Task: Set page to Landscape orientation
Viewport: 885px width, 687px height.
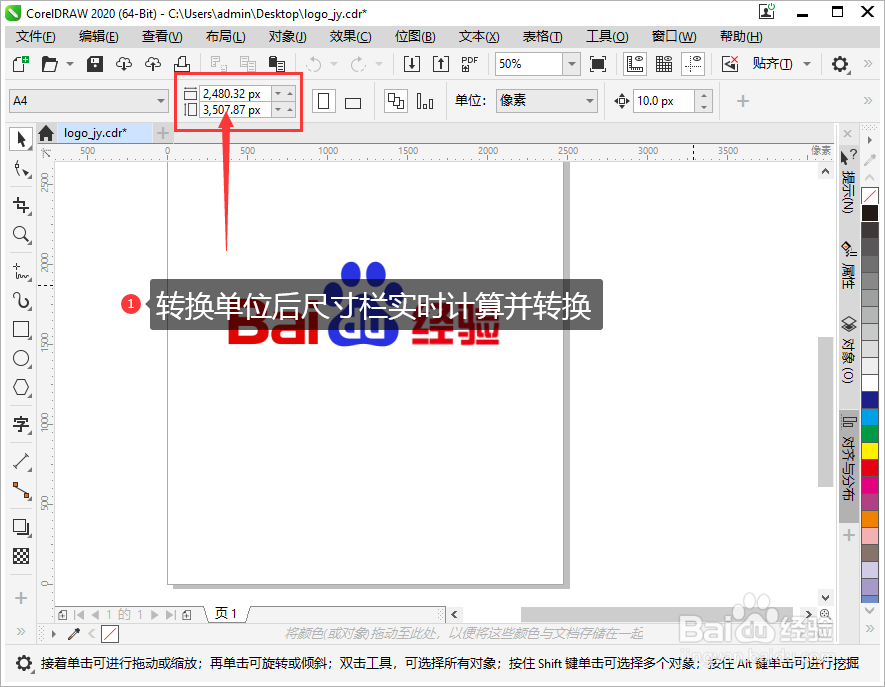Action: coord(353,102)
